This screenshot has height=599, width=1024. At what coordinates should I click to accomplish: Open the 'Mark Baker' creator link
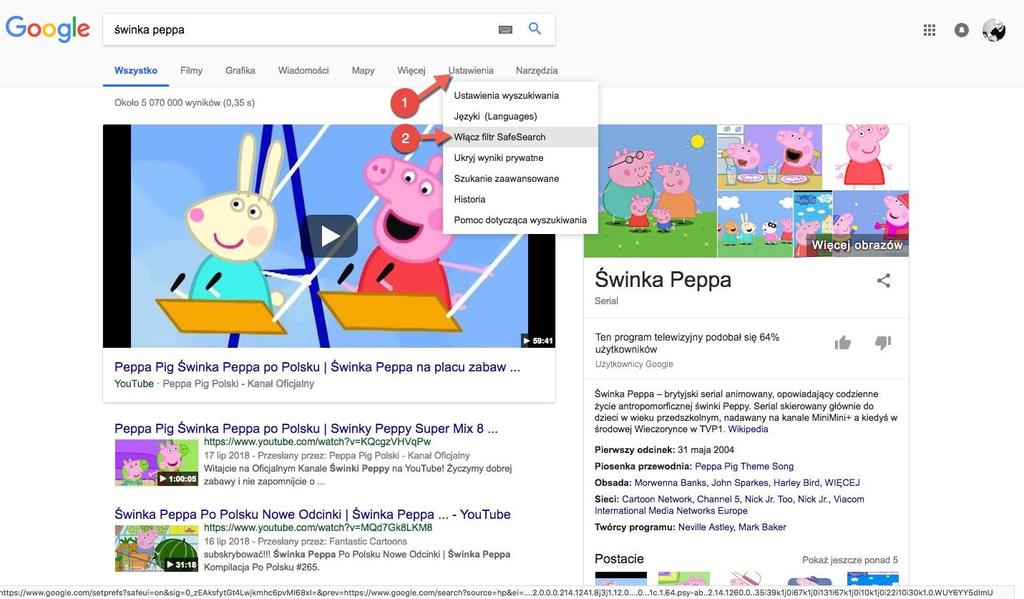click(x=762, y=527)
